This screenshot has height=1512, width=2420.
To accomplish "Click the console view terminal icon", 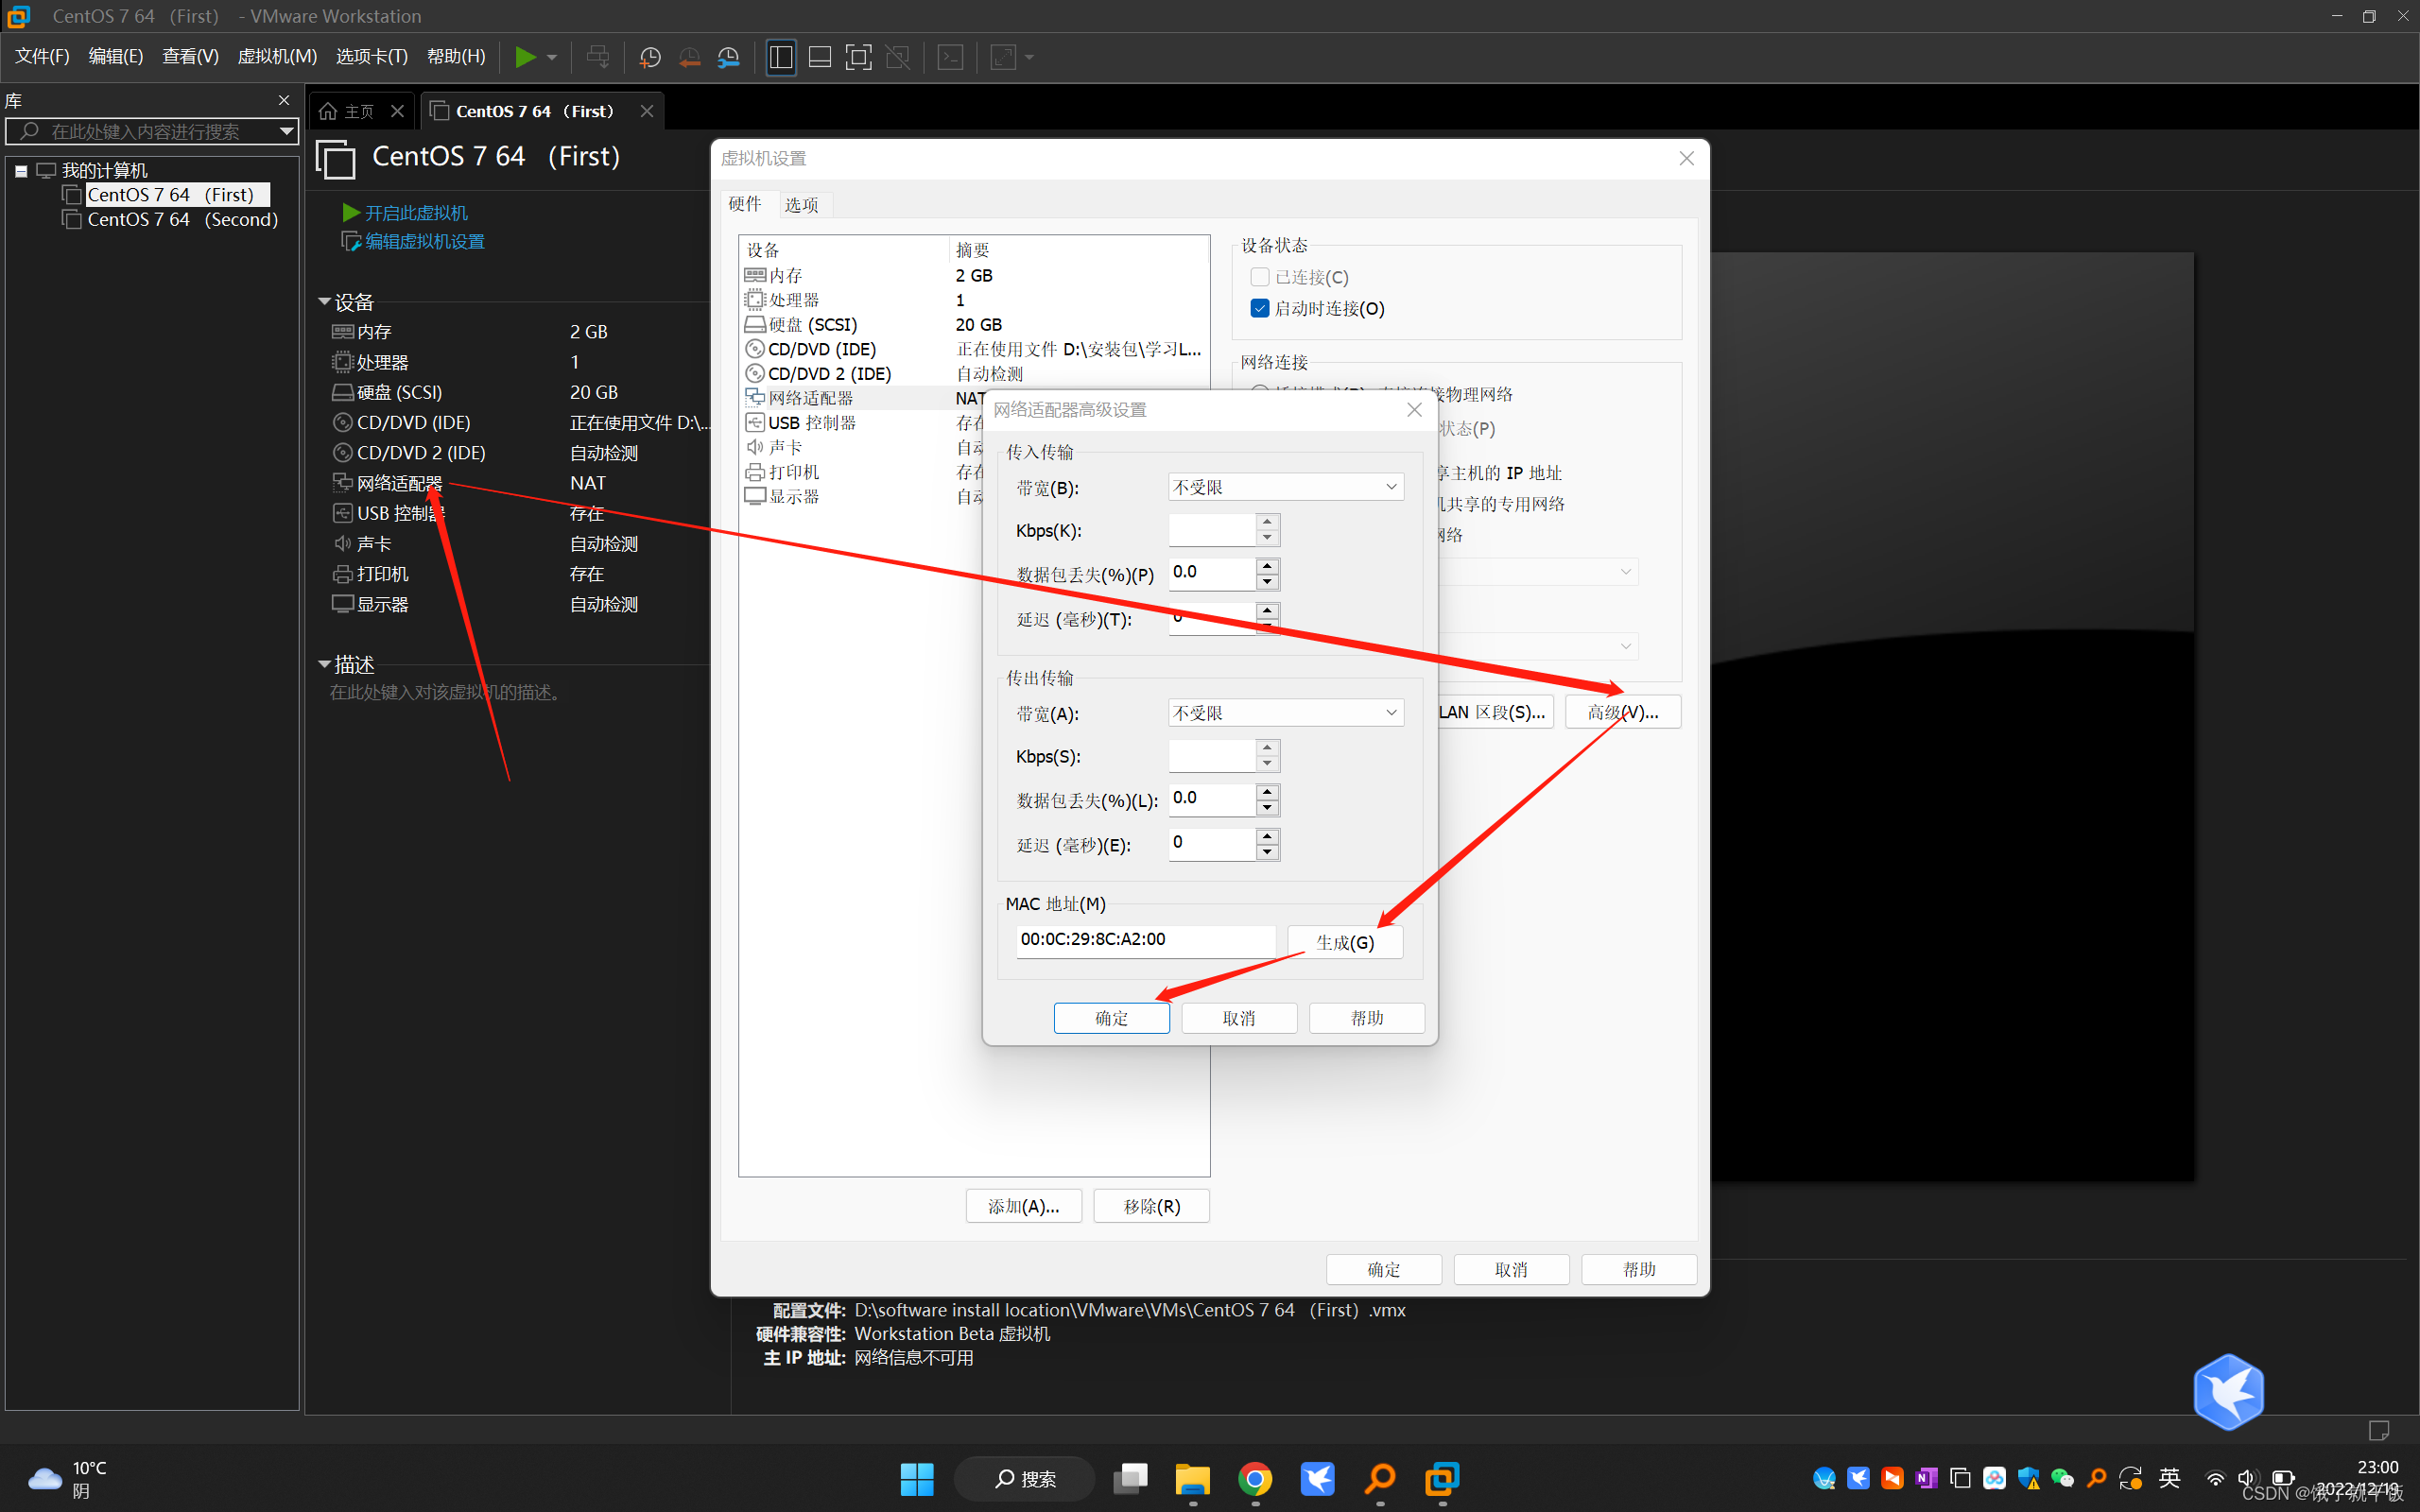I will click(x=950, y=57).
